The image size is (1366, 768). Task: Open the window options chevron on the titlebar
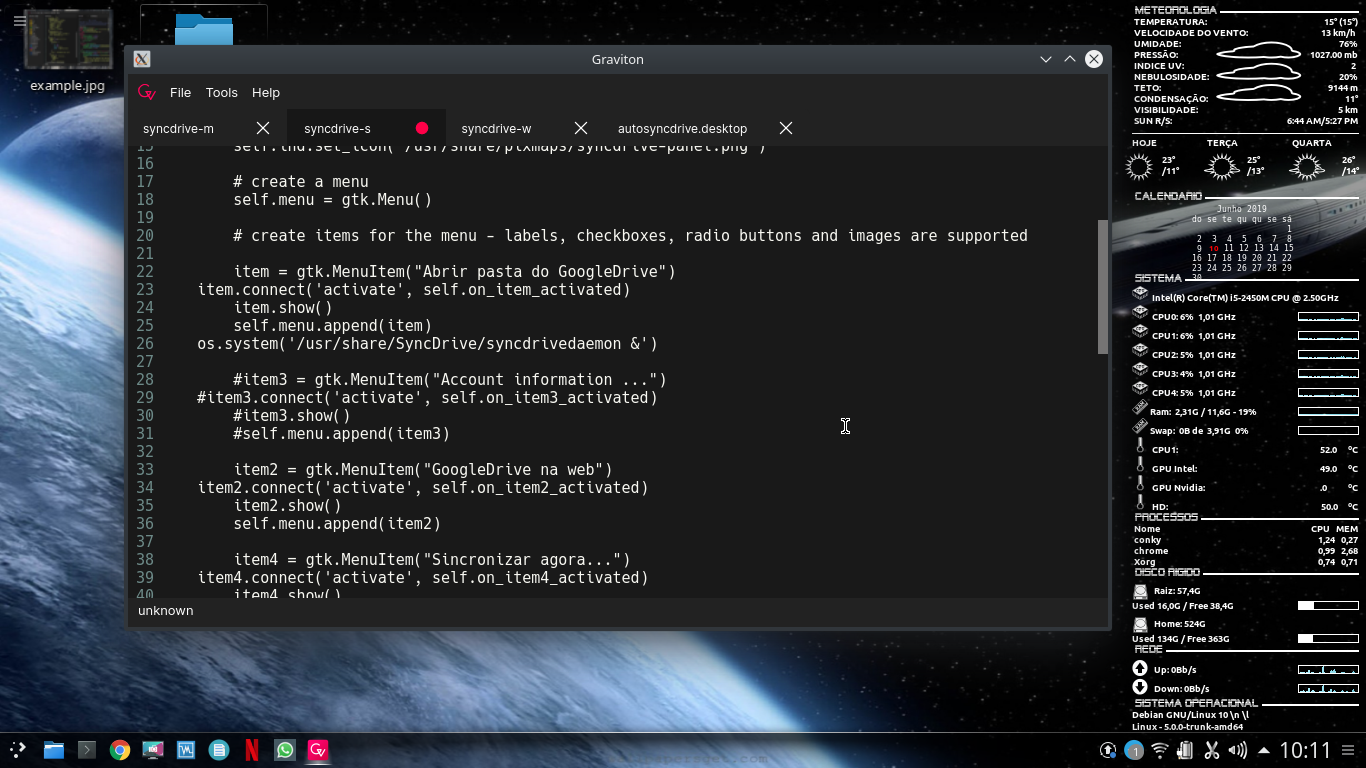tap(1045, 59)
